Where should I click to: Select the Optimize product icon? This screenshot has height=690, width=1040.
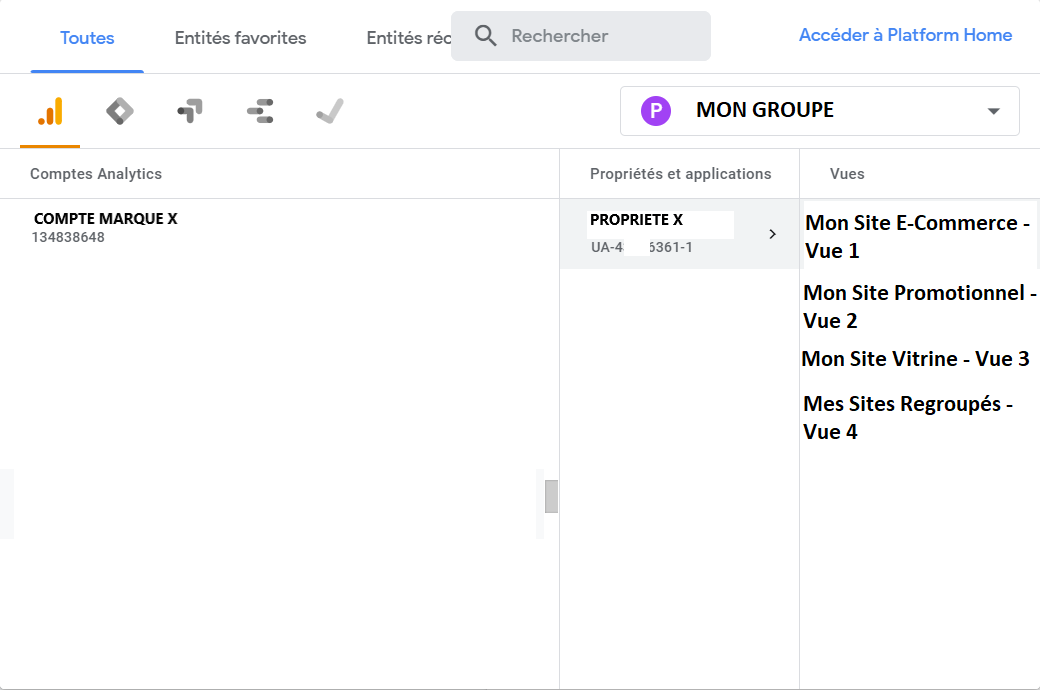click(x=190, y=111)
